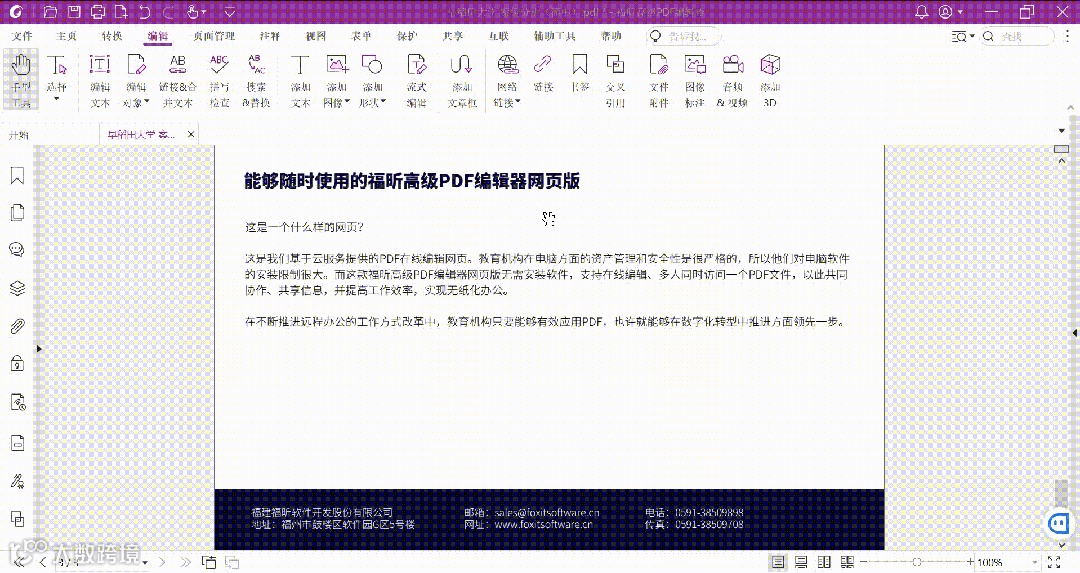Open the user account dropdown
This screenshot has width=1080, height=573.
[x=960, y=12]
